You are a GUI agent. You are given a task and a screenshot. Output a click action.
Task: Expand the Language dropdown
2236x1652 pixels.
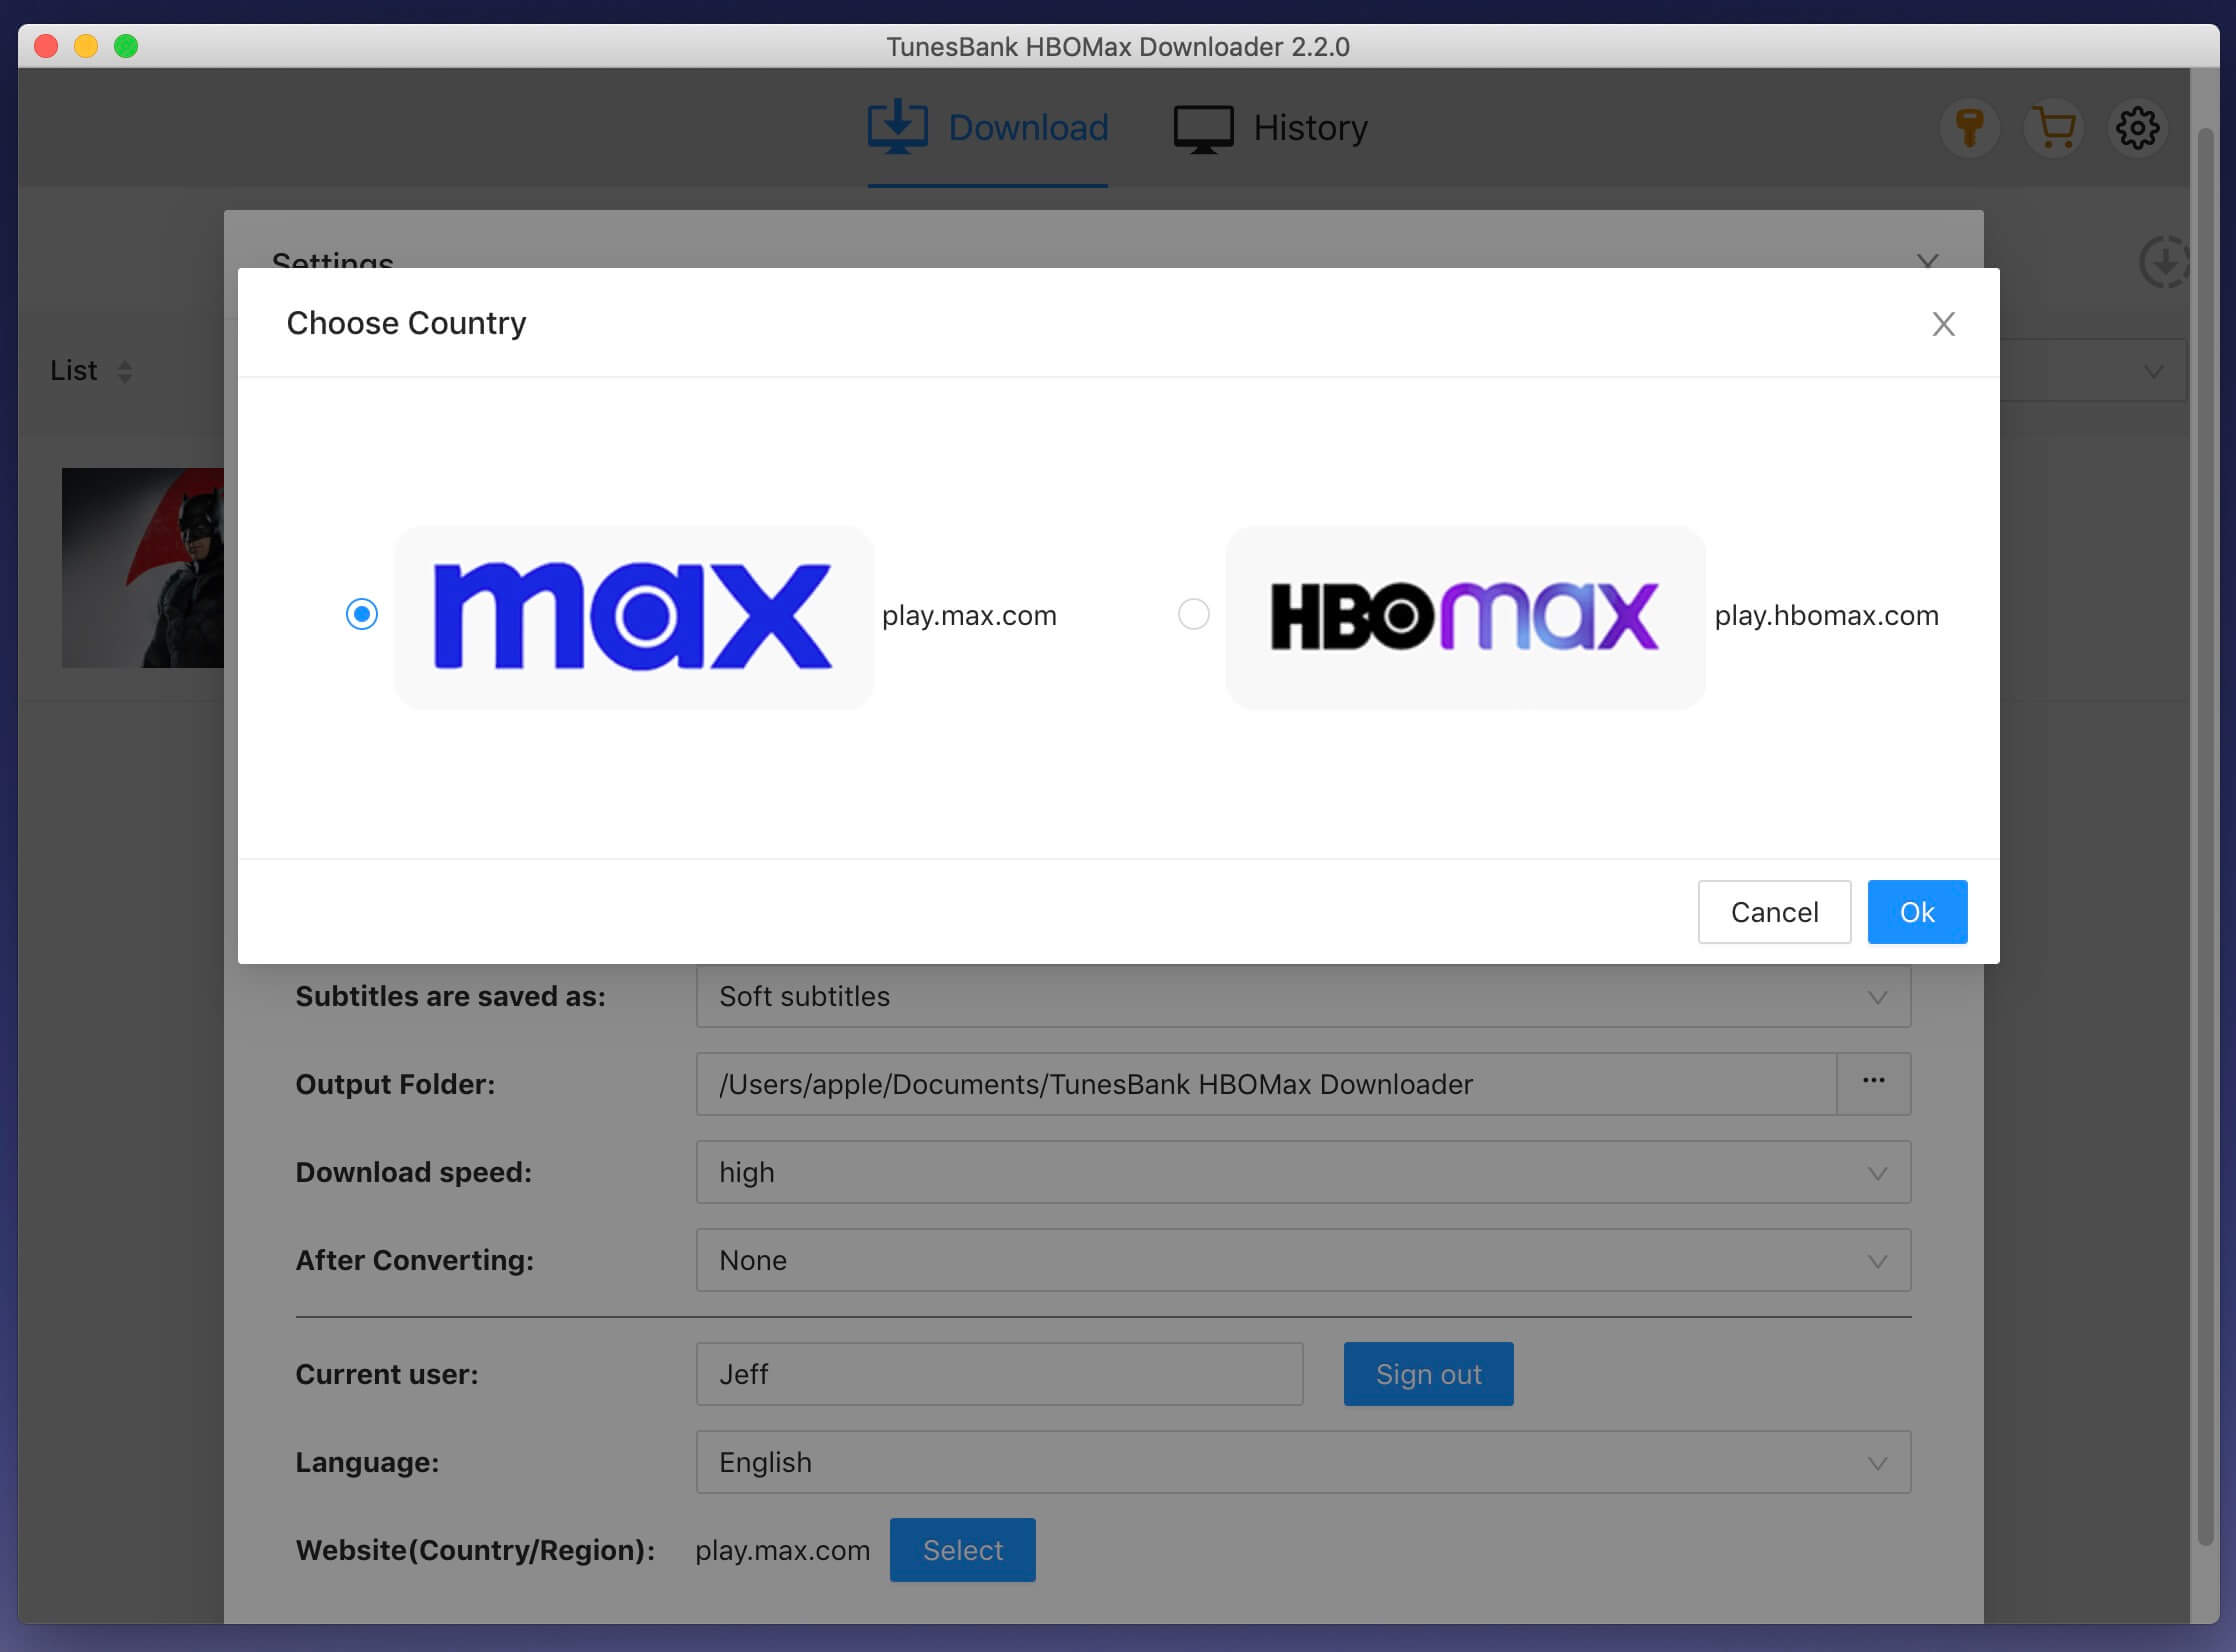click(x=1303, y=1462)
